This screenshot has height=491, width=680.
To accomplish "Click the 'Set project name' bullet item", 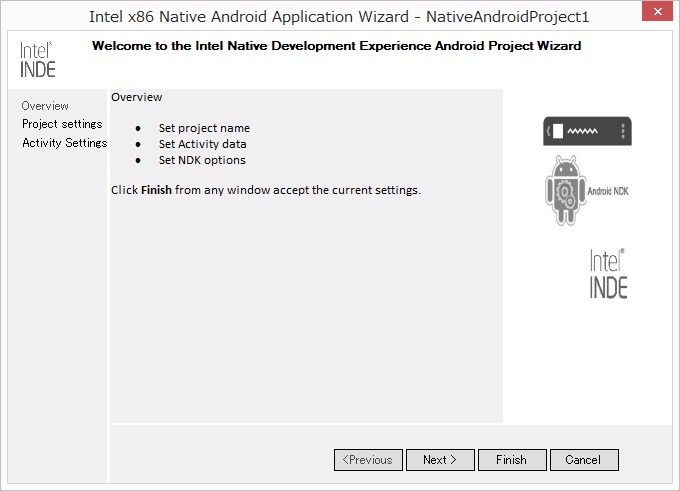I will click(x=204, y=128).
